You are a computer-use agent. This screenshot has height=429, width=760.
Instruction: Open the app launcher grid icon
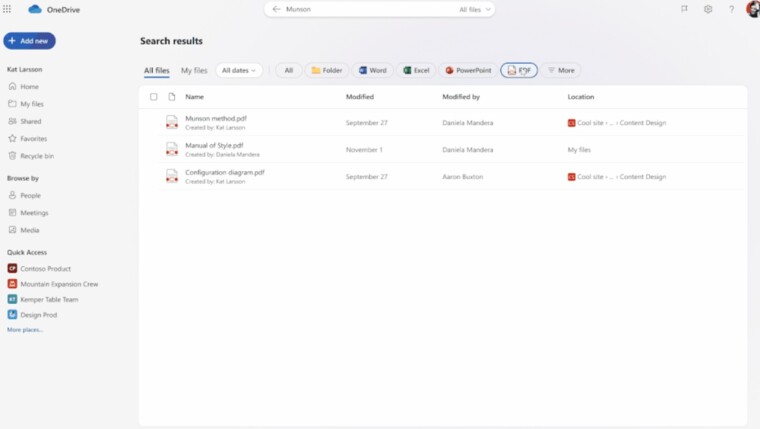(7, 9)
